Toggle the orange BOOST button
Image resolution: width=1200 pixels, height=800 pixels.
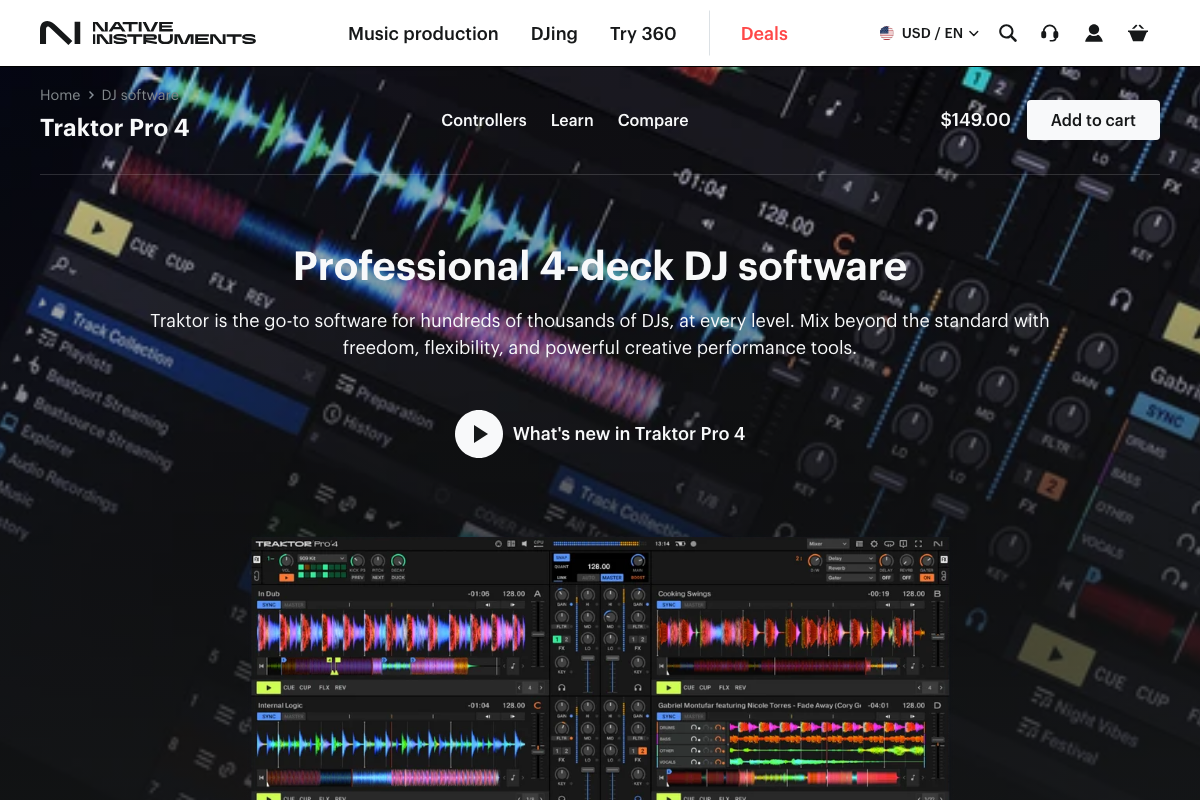[x=638, y=578]
